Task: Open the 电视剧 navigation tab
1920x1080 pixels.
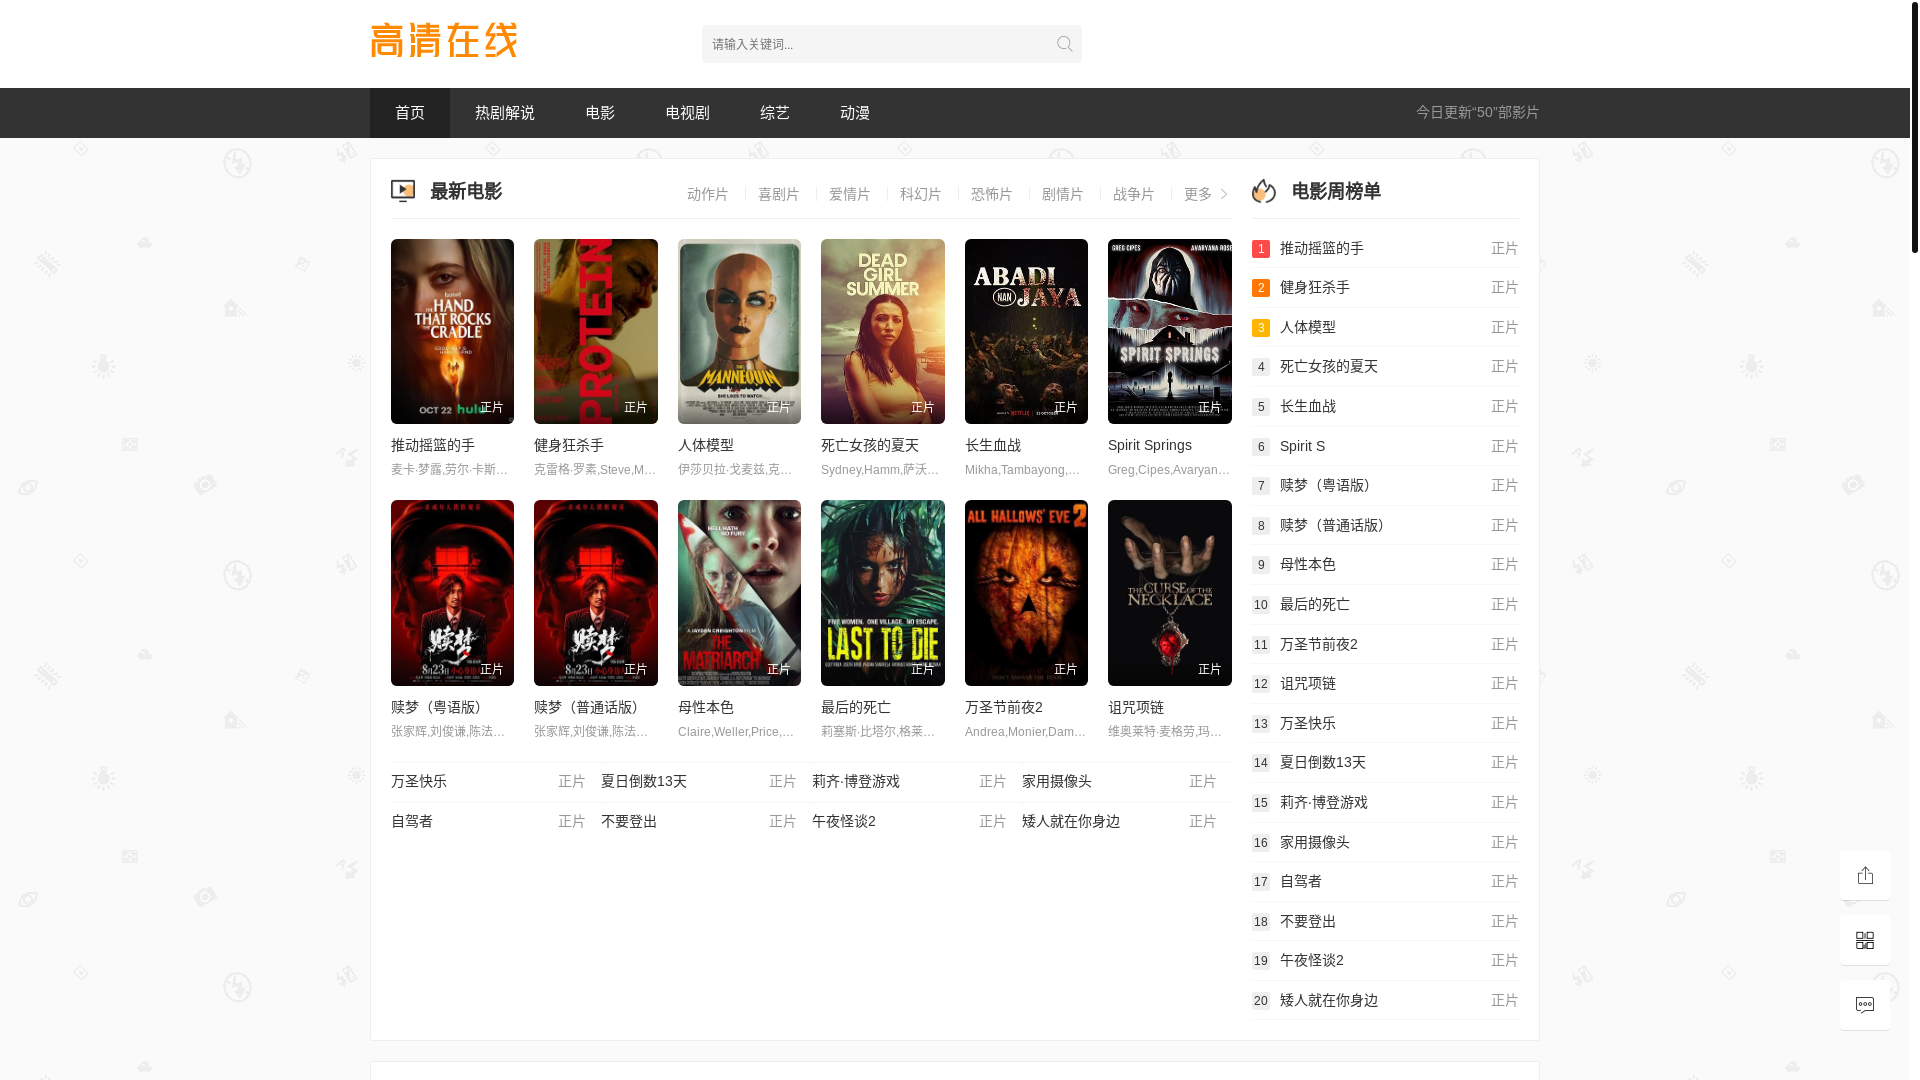Action: coord(688,113)
